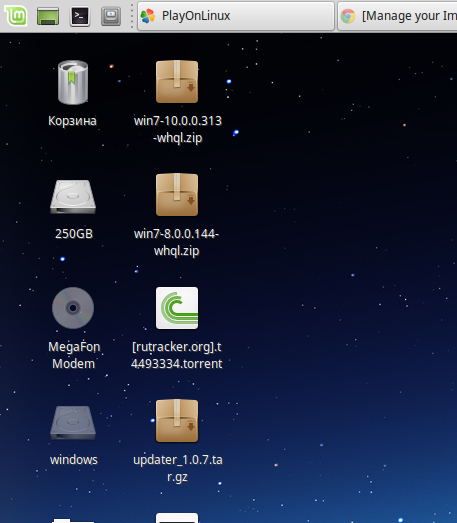Switch to the PlayOnLinux window
Image resolution: width=457 pixels, height=523 pixels.
(x=236, y=16)
